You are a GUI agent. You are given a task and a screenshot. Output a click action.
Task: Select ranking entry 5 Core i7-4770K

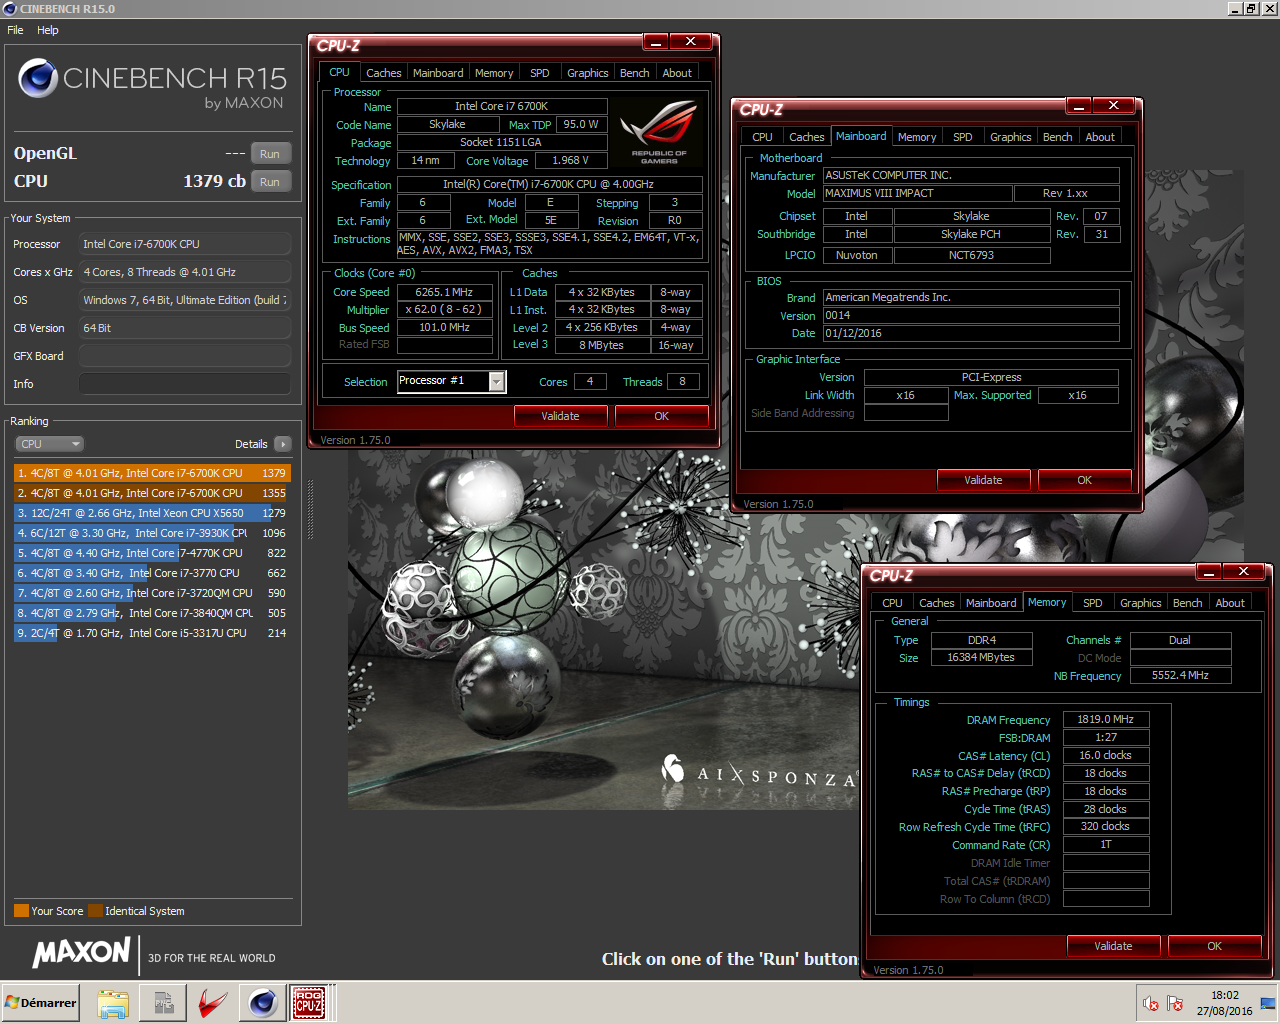(x=152, y=553)
